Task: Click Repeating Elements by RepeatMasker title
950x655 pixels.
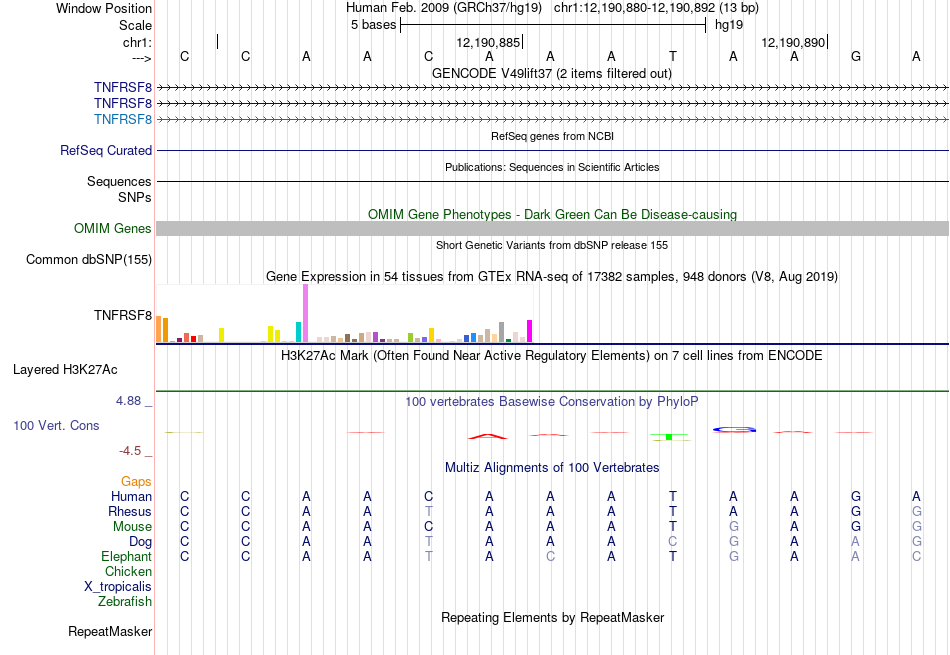Action: coord(552,617)
